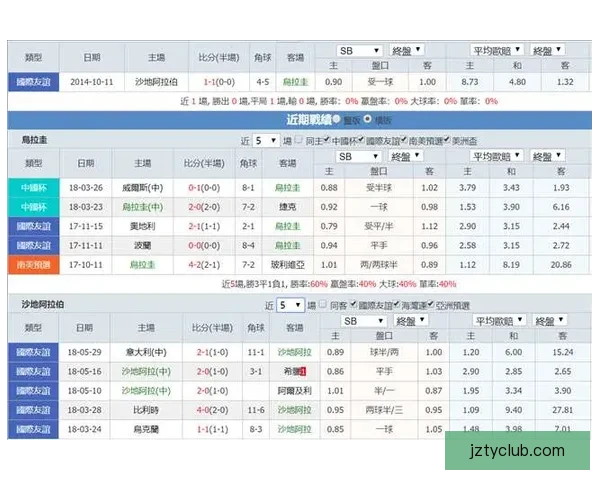Select the 橫版 layout radio button
This screenshot has width=600, height=480.
[x=367, y=119]
